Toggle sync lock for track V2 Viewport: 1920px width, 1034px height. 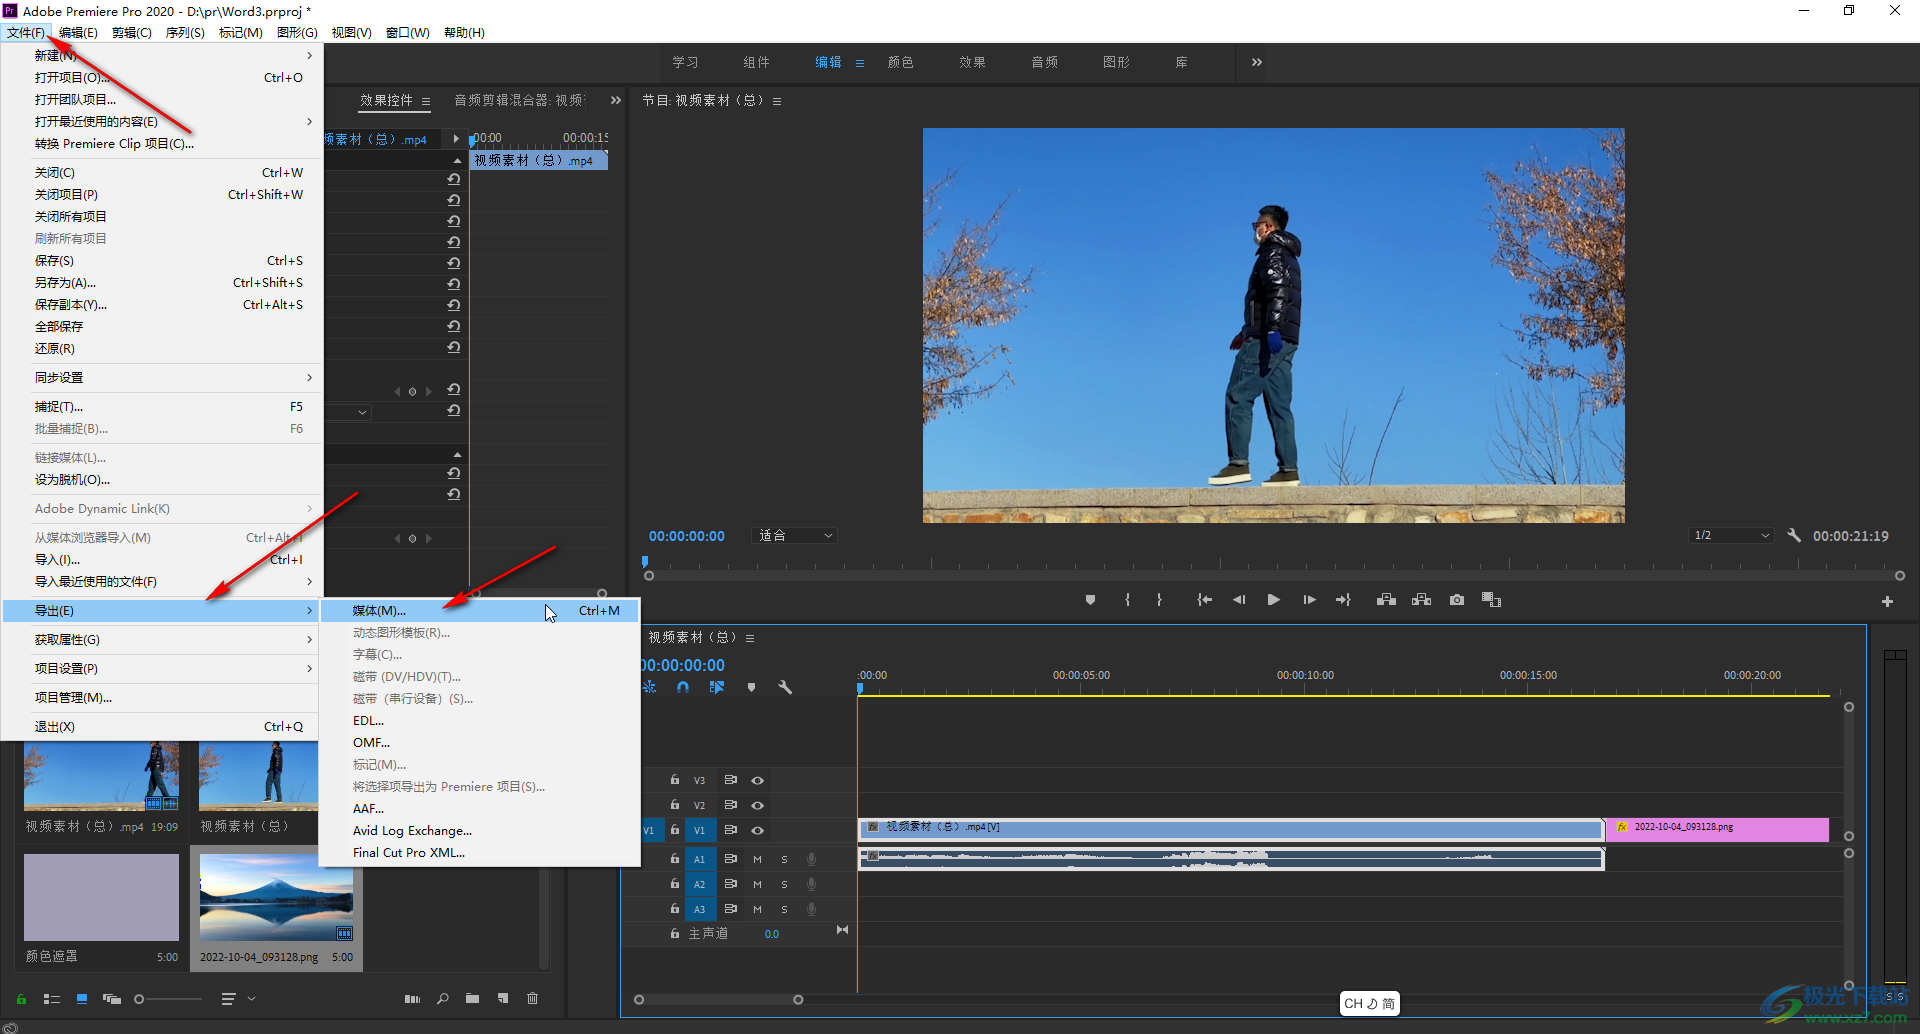[731, 805]
